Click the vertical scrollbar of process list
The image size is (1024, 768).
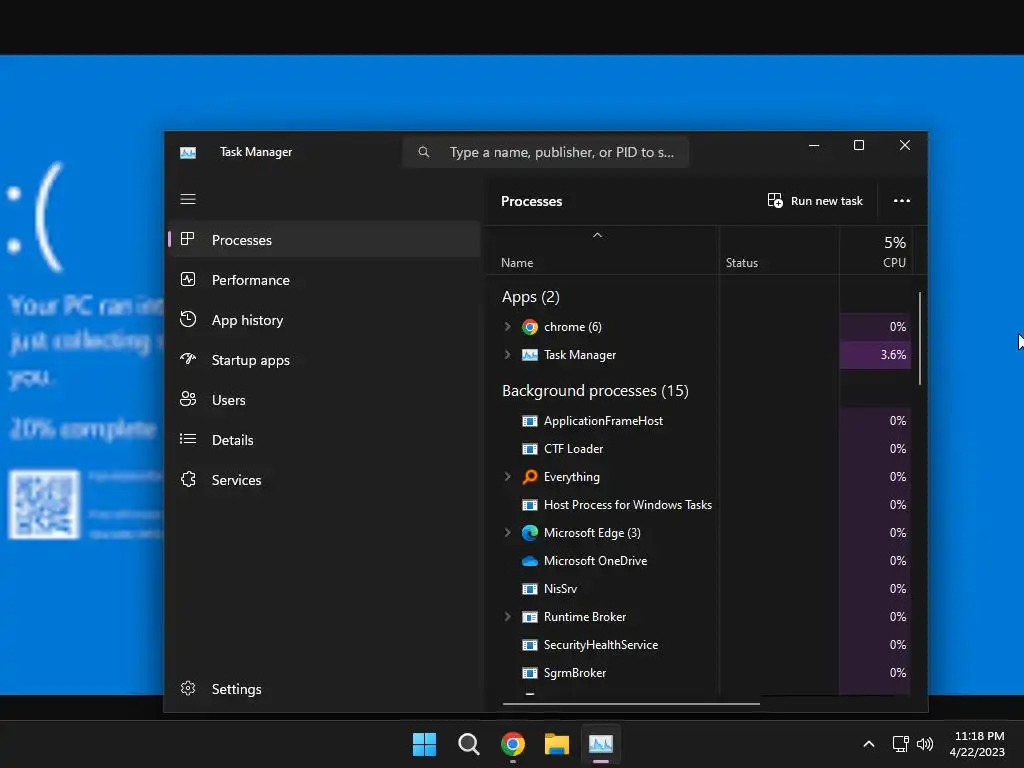click(920, 338)
